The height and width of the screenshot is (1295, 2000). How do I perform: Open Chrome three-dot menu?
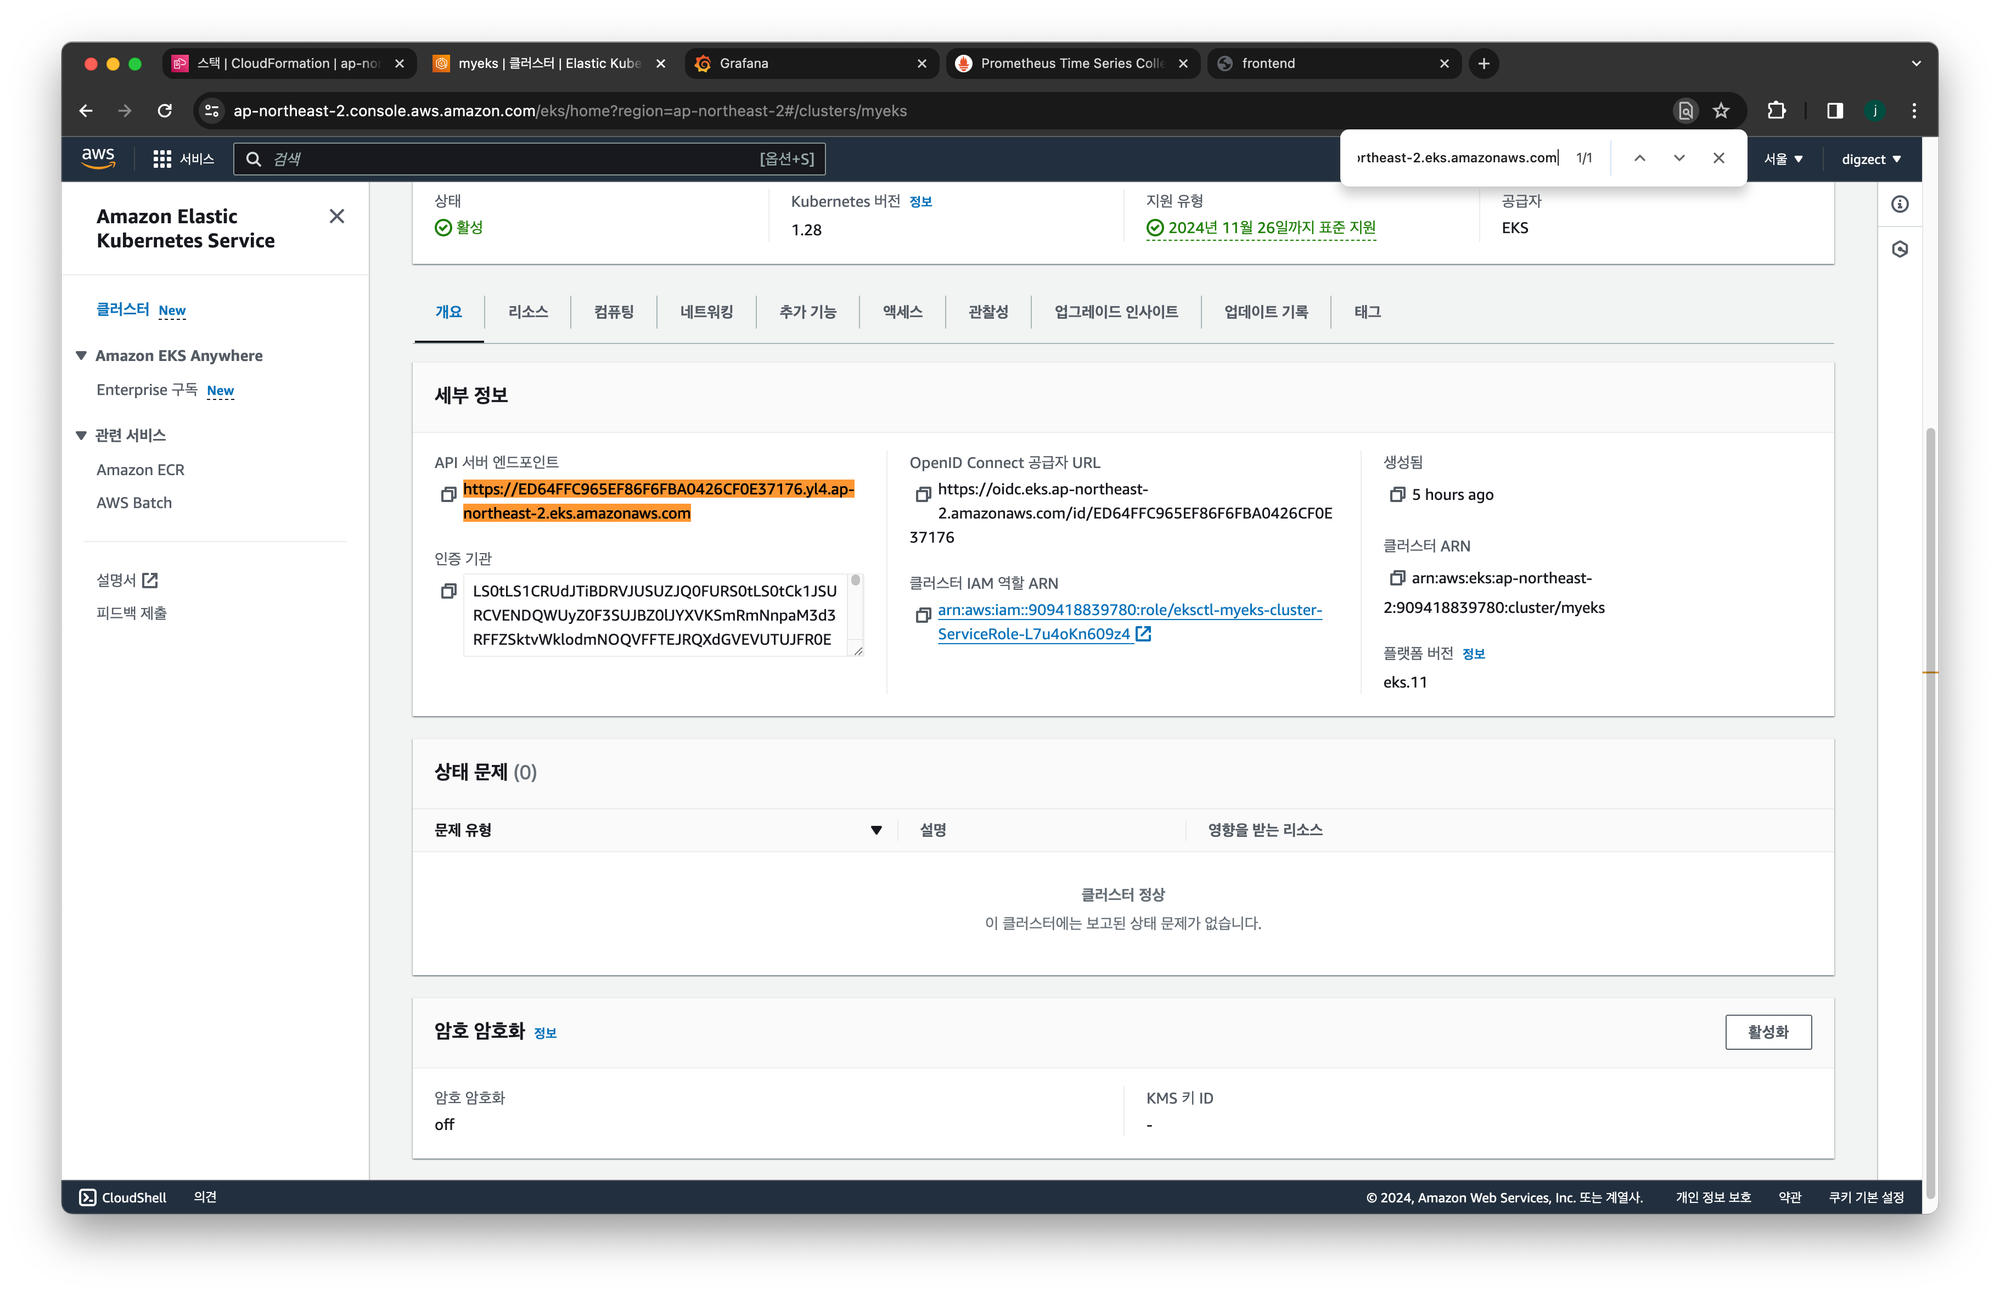point(1914,111)
